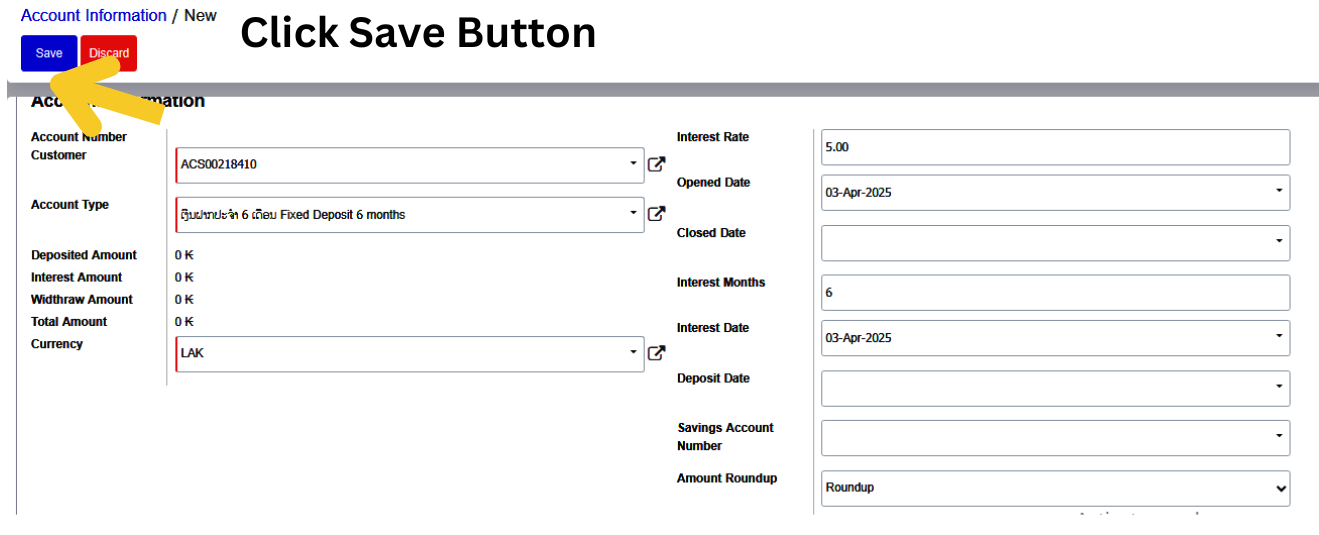
Task: Focus the Customer account number text field
Action: tap(400, 164)
